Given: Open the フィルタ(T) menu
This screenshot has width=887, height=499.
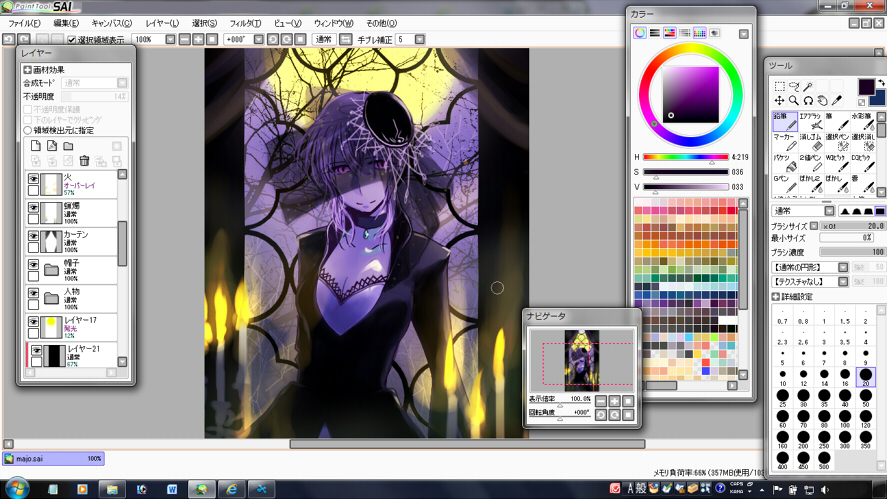Looking at the screenshot, I should 245,23.
